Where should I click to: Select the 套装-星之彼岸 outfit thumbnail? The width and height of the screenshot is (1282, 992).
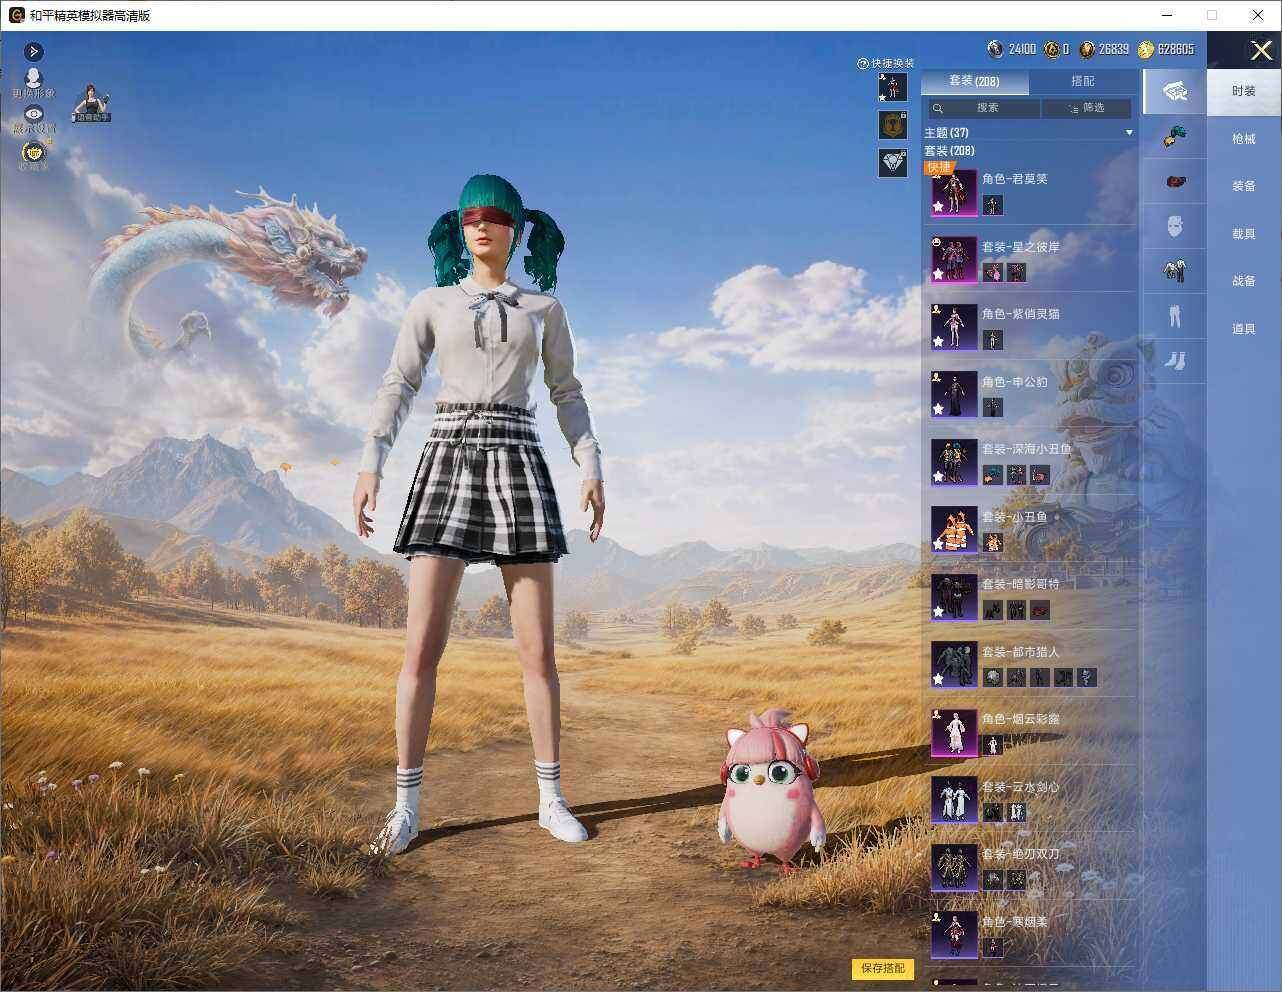coord(954,260)
